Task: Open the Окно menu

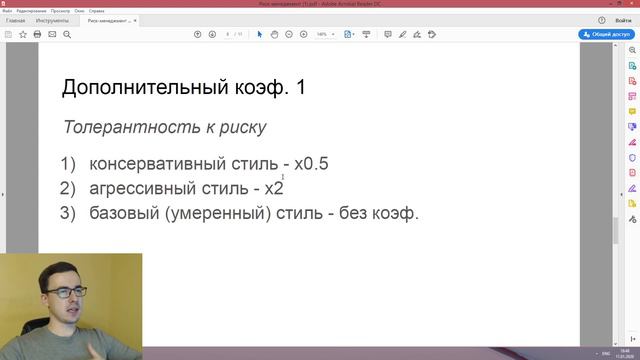Action: [x=80, y=11]
